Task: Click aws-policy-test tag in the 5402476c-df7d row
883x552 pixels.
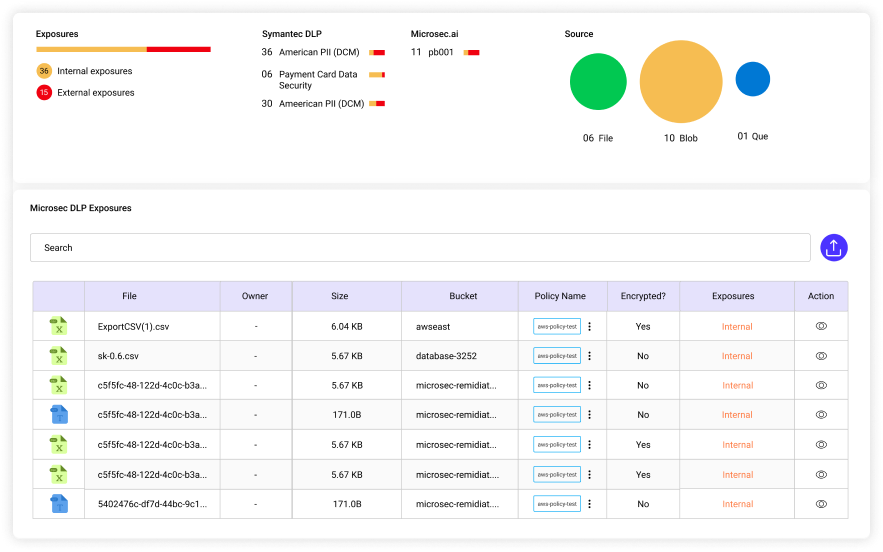Action: [x=557, y=504]
